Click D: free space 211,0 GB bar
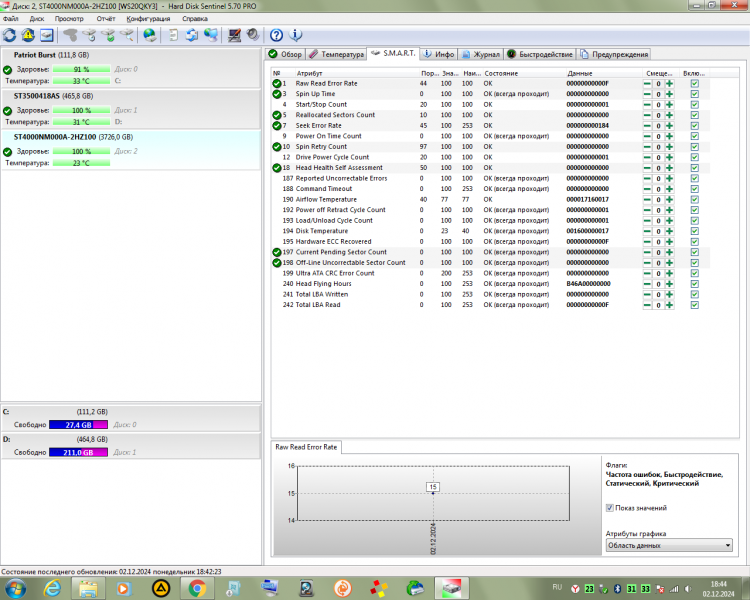This screenshot has height=600, width=750. point(78,453)
